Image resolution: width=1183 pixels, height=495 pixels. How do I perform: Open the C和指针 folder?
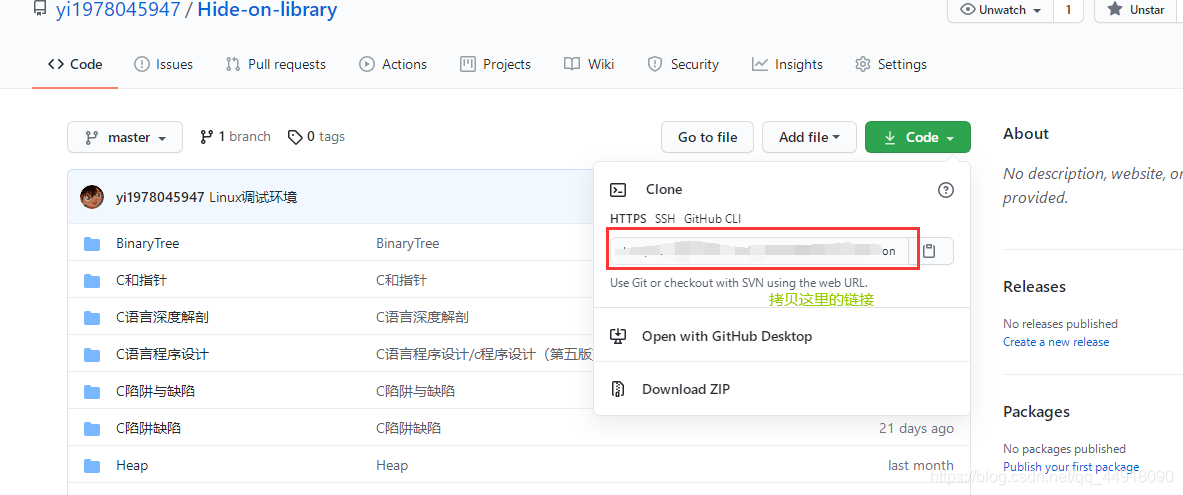(141, 281)
